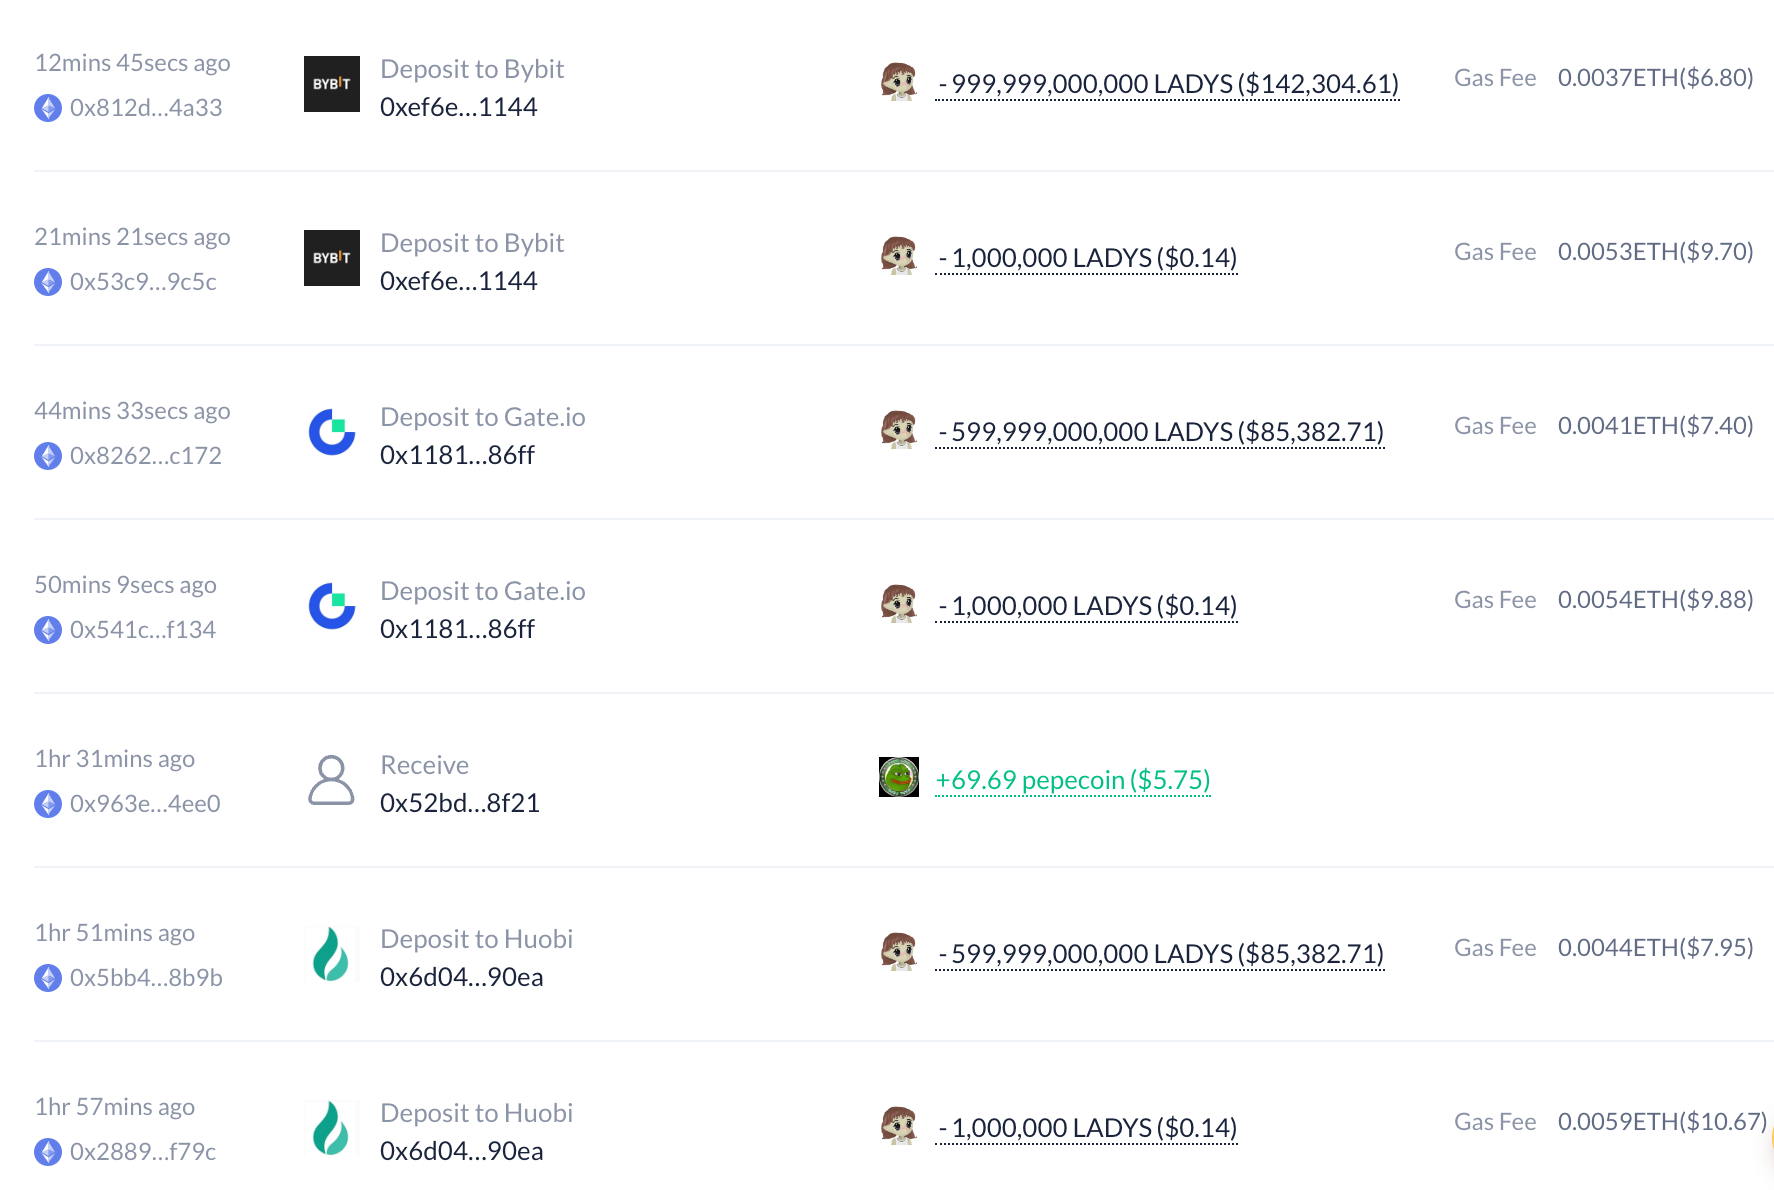Open sender address 0x52bd...8f21

coord(459,803)
